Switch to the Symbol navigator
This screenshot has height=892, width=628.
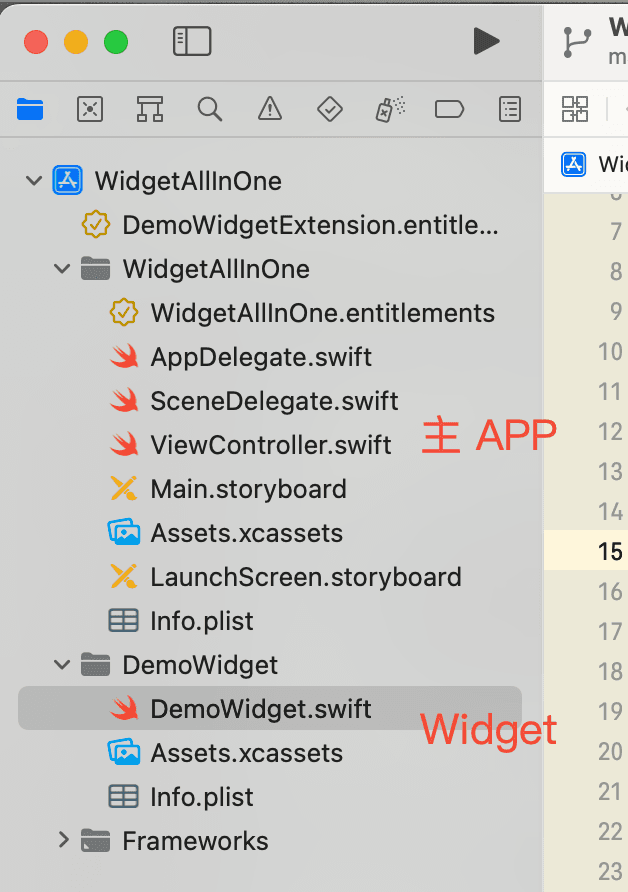pyautogui.click(x=150, y=109)
